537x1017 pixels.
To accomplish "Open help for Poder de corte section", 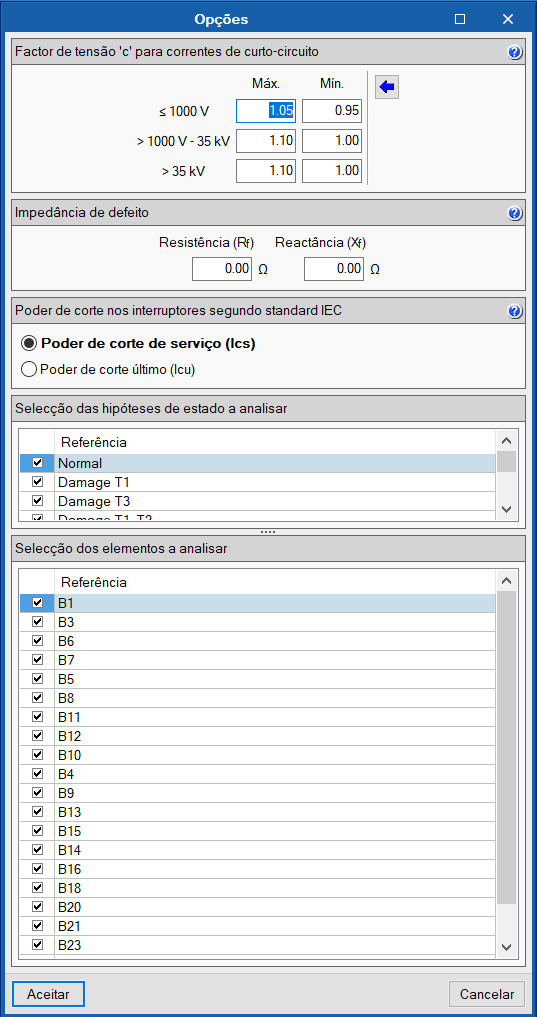I will pos(515,311).
